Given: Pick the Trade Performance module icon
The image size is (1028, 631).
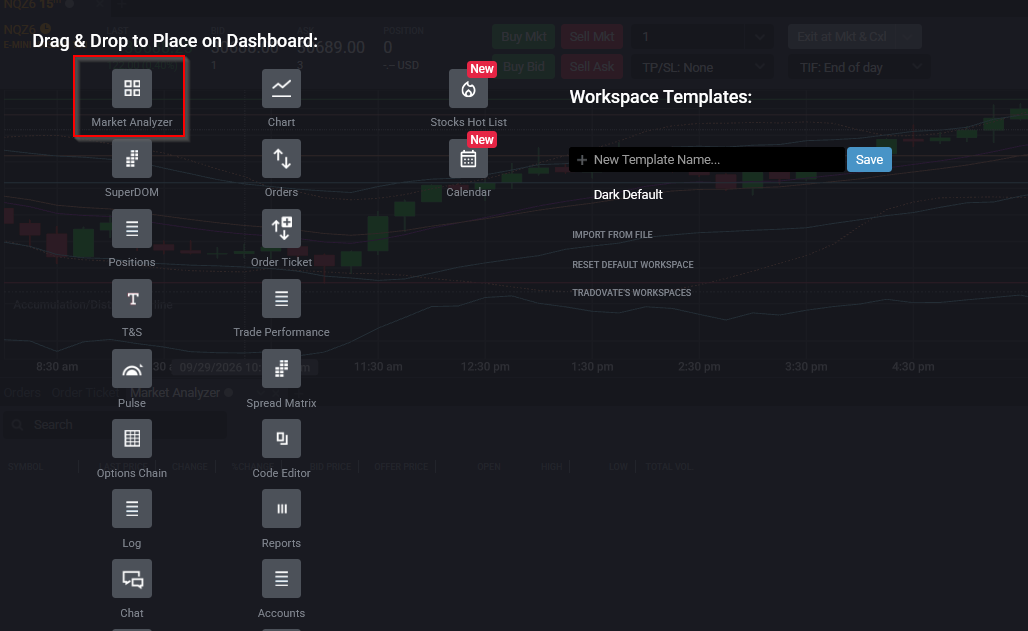Looking at the screenshot, I should pos(281,298).
